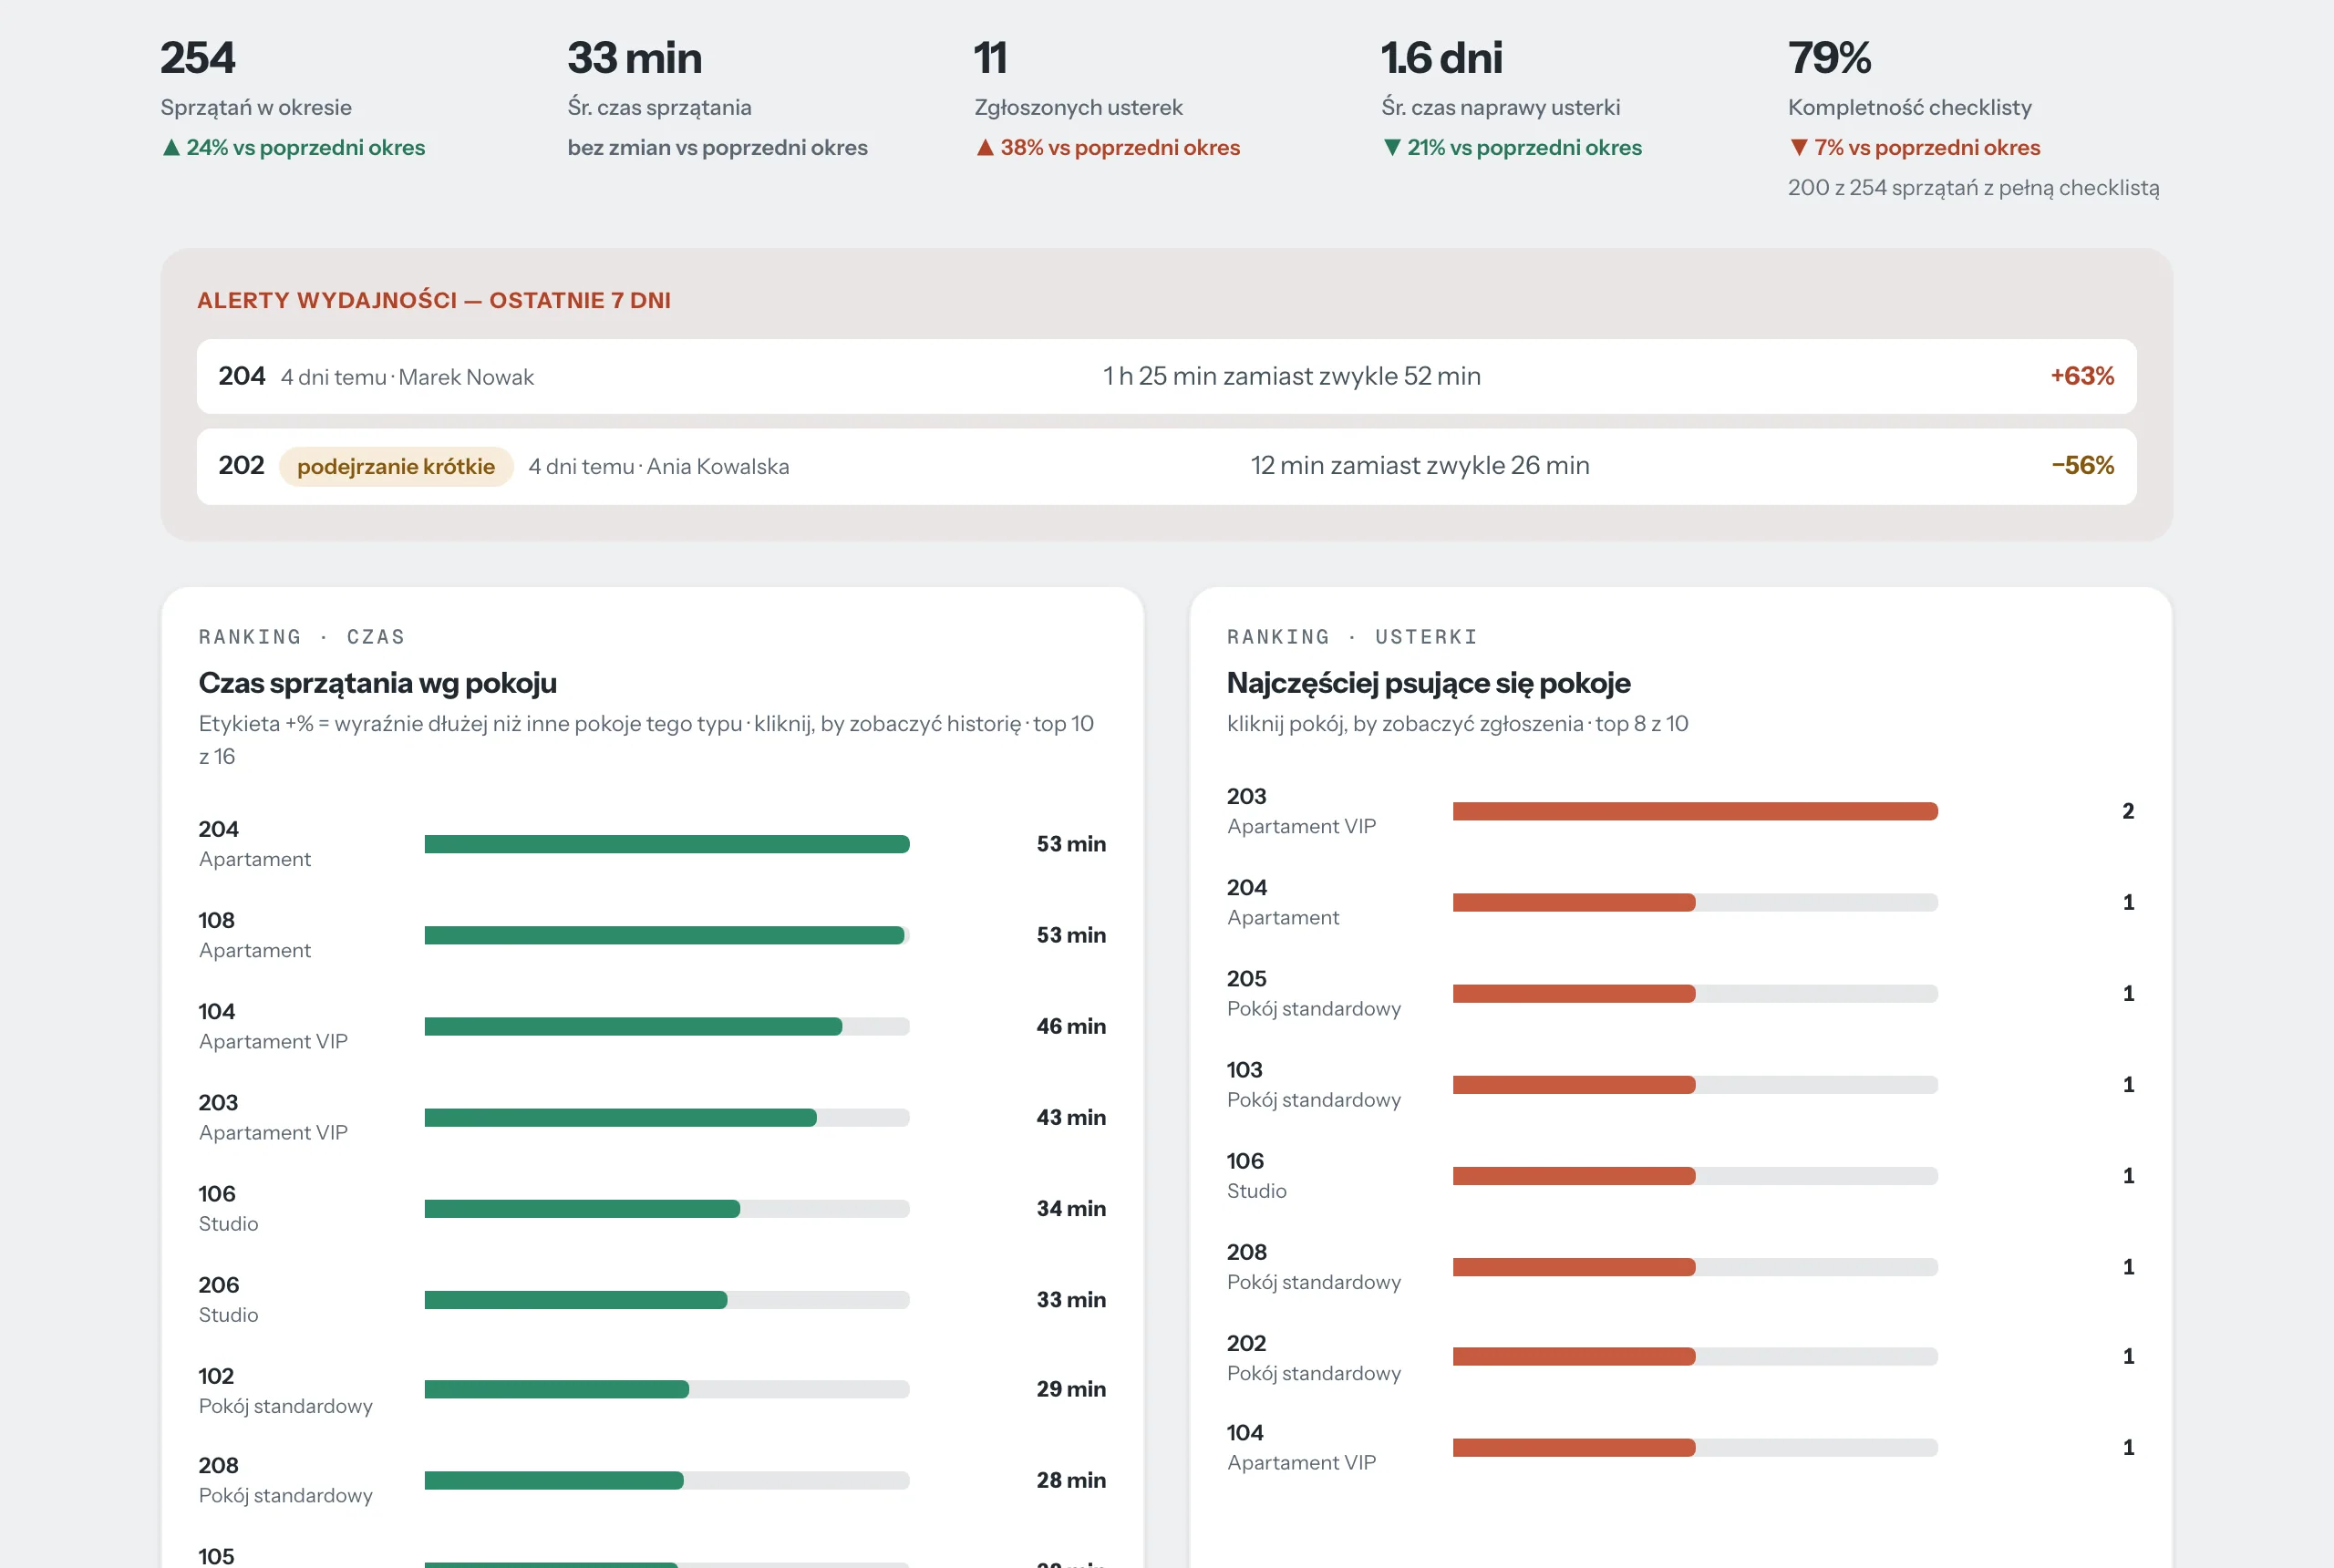Click the '33 min' average cleaning time stat
The height and width of the screenshot is (1568, 2334).
(718, 98)
